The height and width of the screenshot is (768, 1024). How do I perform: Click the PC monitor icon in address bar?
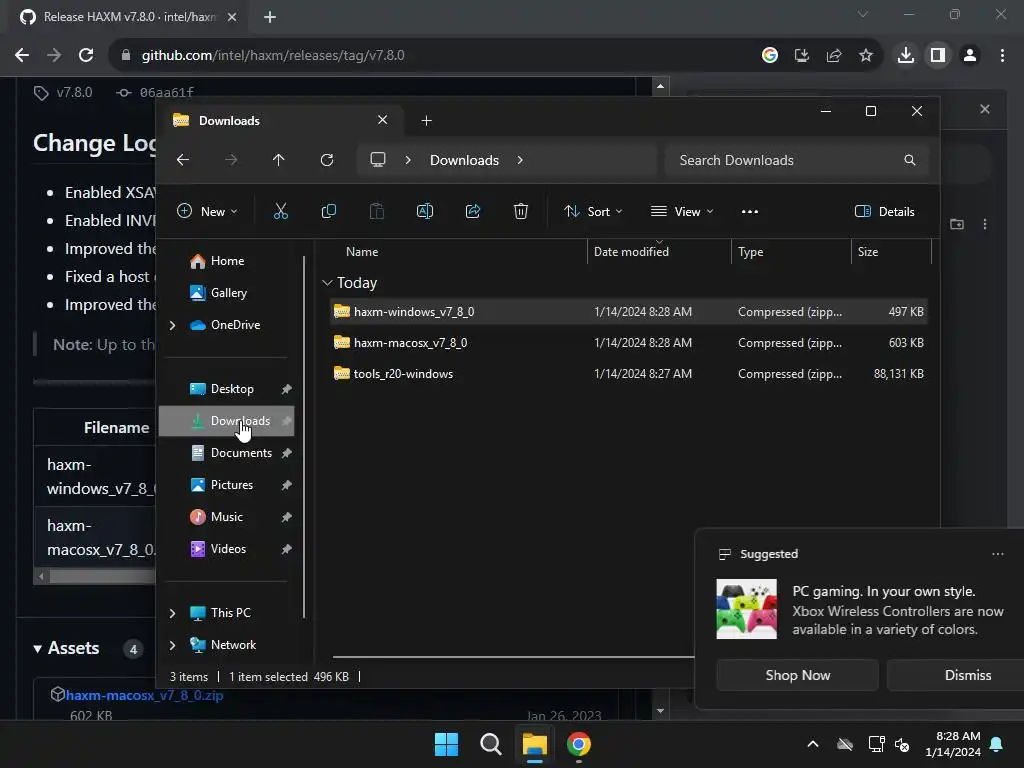pyautogui.click(x=377, y=160)
